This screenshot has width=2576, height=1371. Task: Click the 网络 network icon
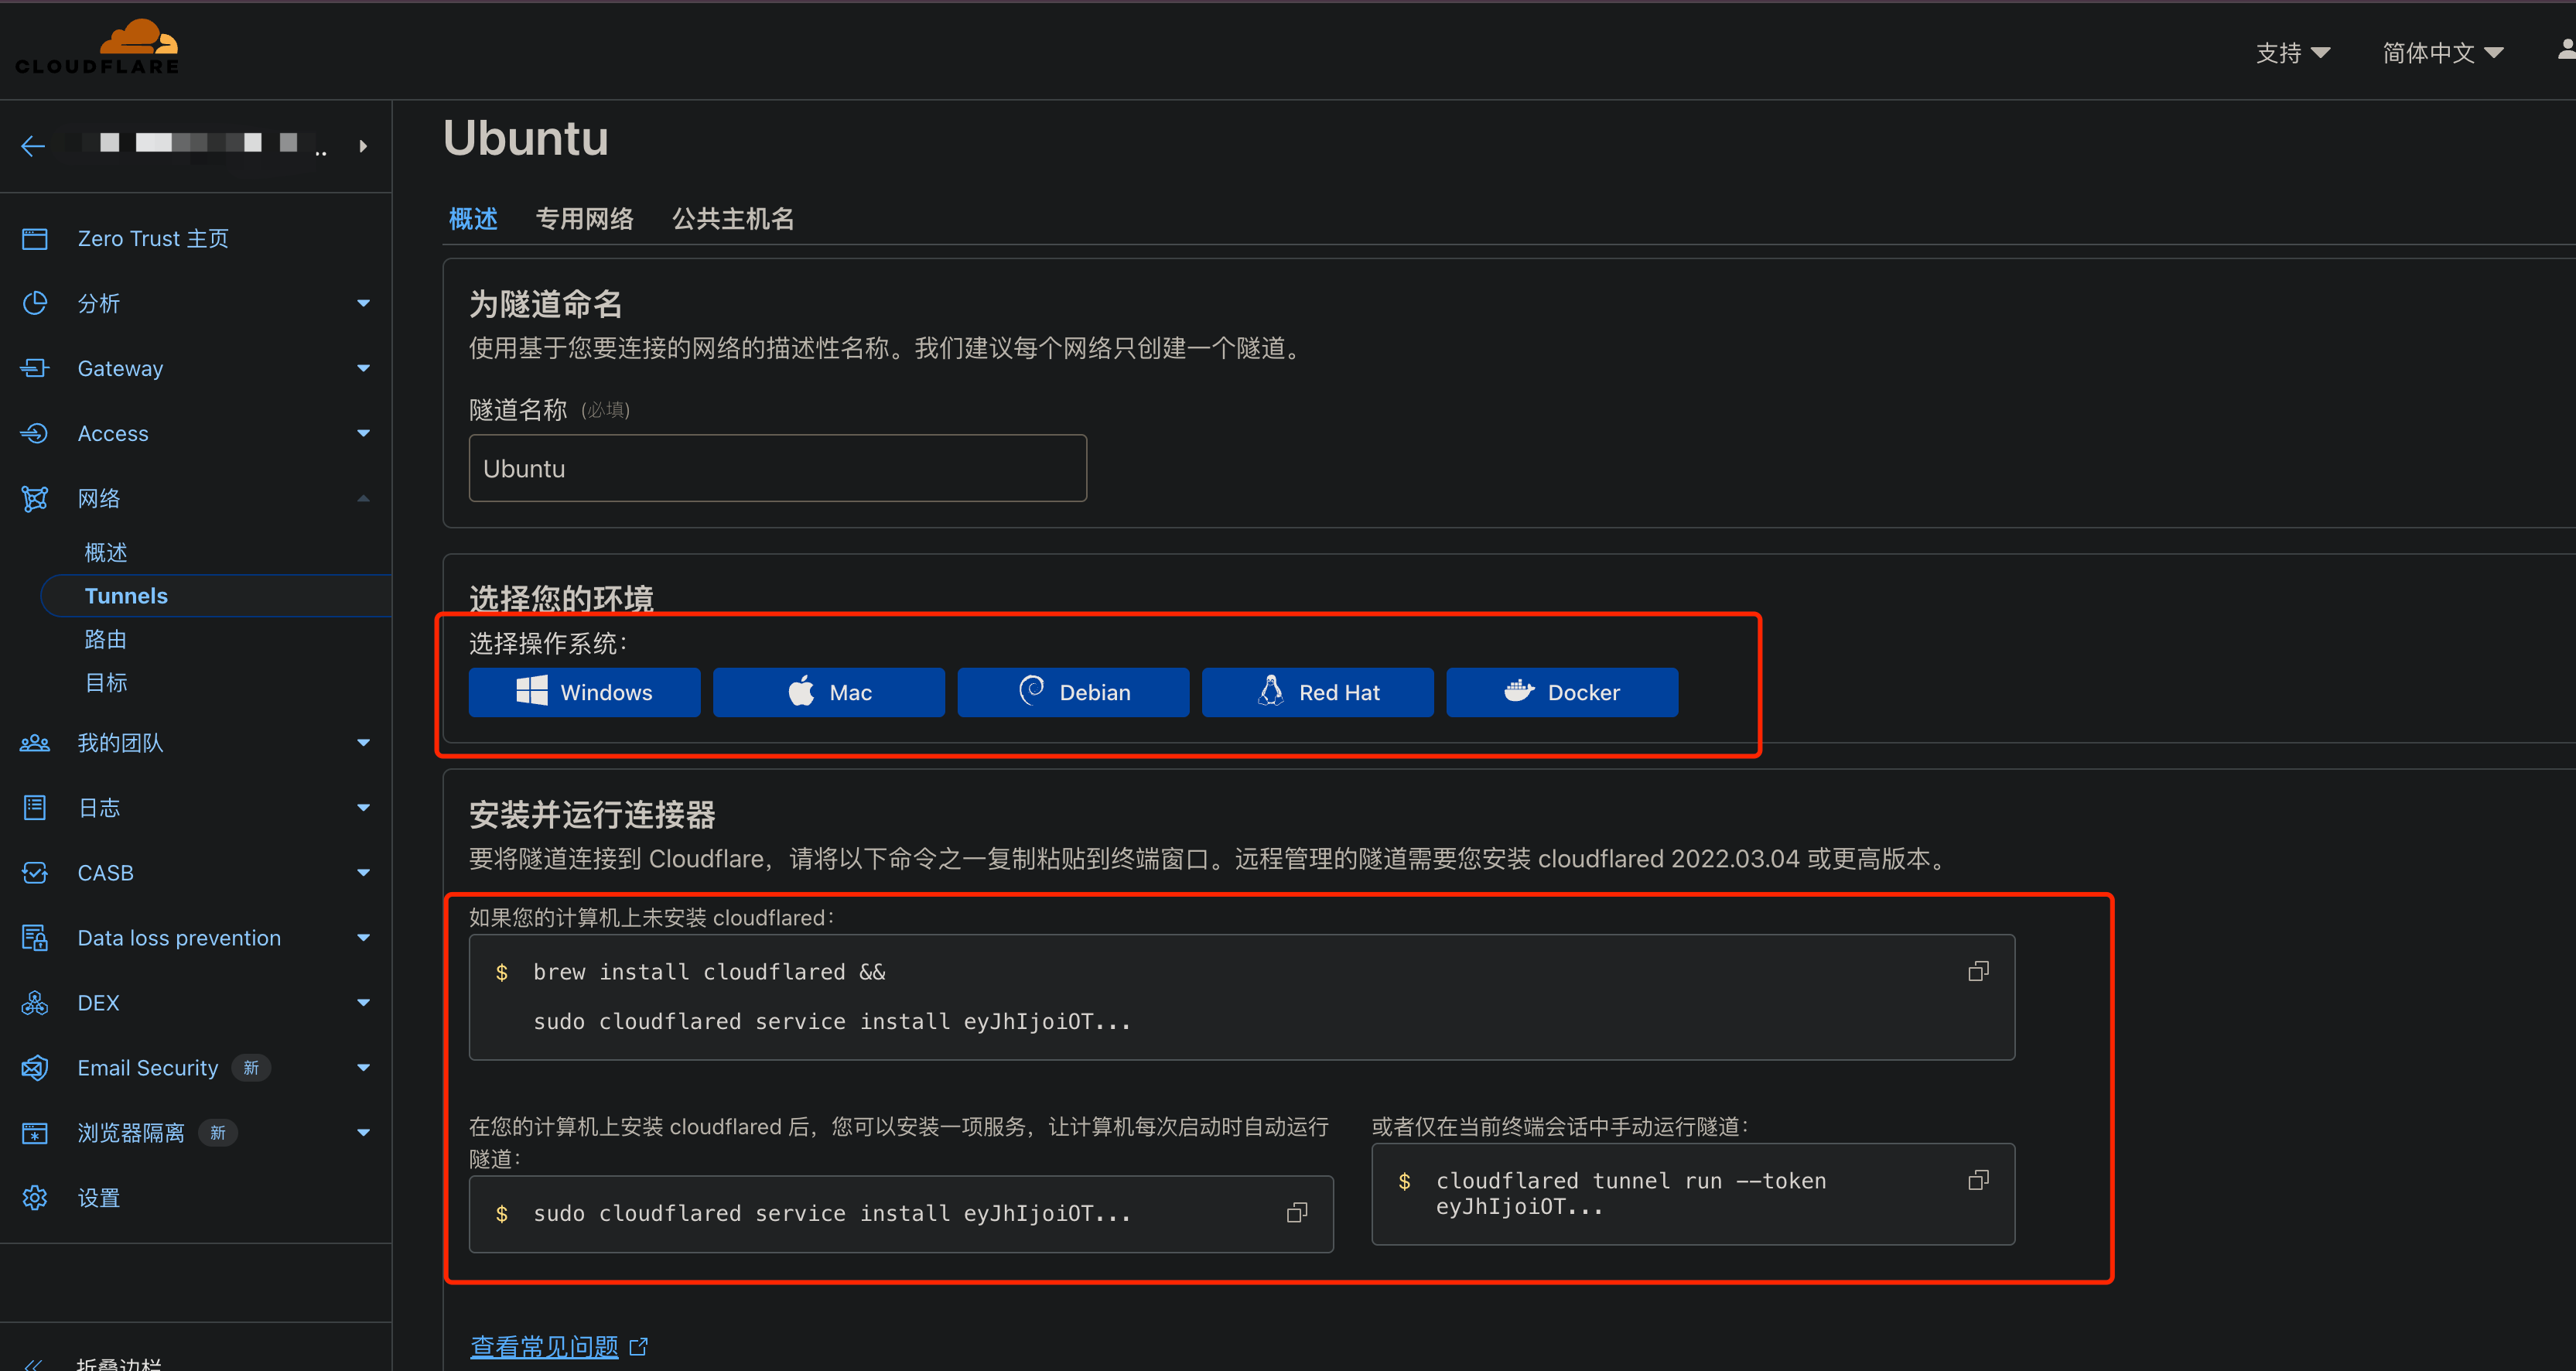point(35,498)
